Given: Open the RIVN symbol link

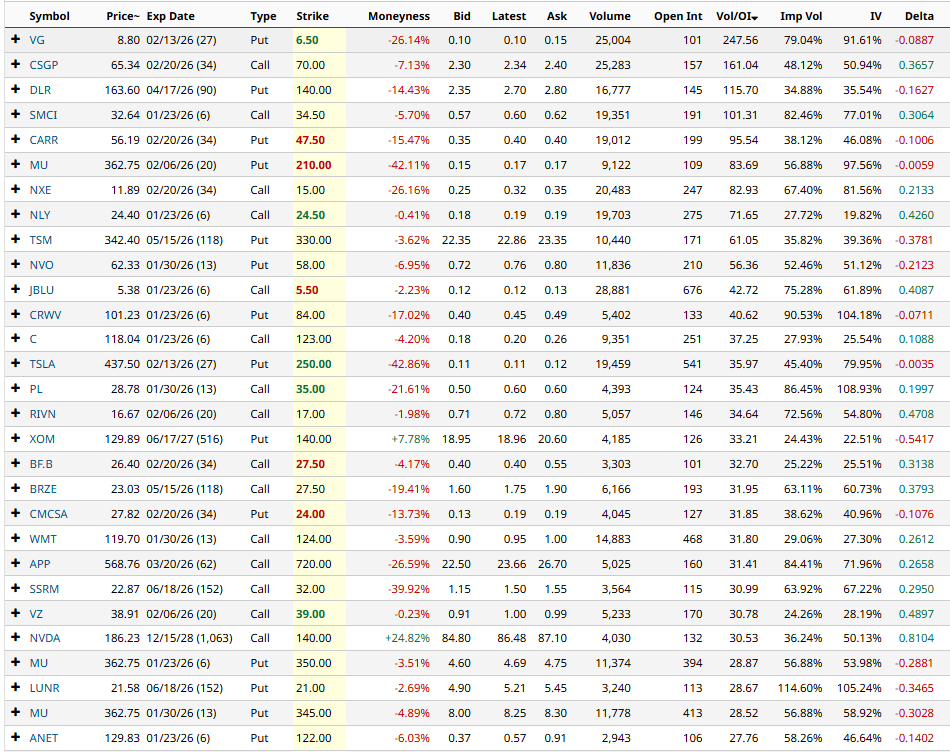Looking at the screenshot, I should (42, 414).
